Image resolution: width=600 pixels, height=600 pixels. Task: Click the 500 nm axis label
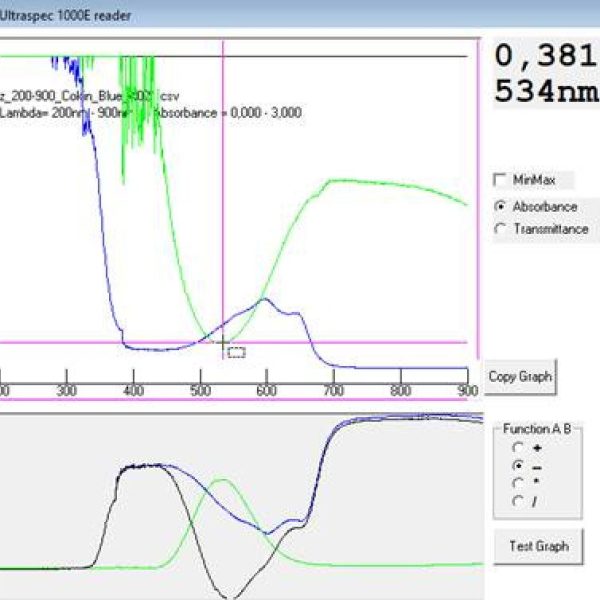201,391
